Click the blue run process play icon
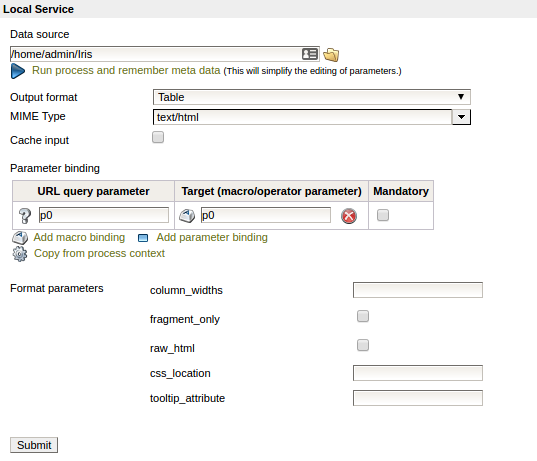The width and height of the screenshot is (537, 461). (18, 71)
